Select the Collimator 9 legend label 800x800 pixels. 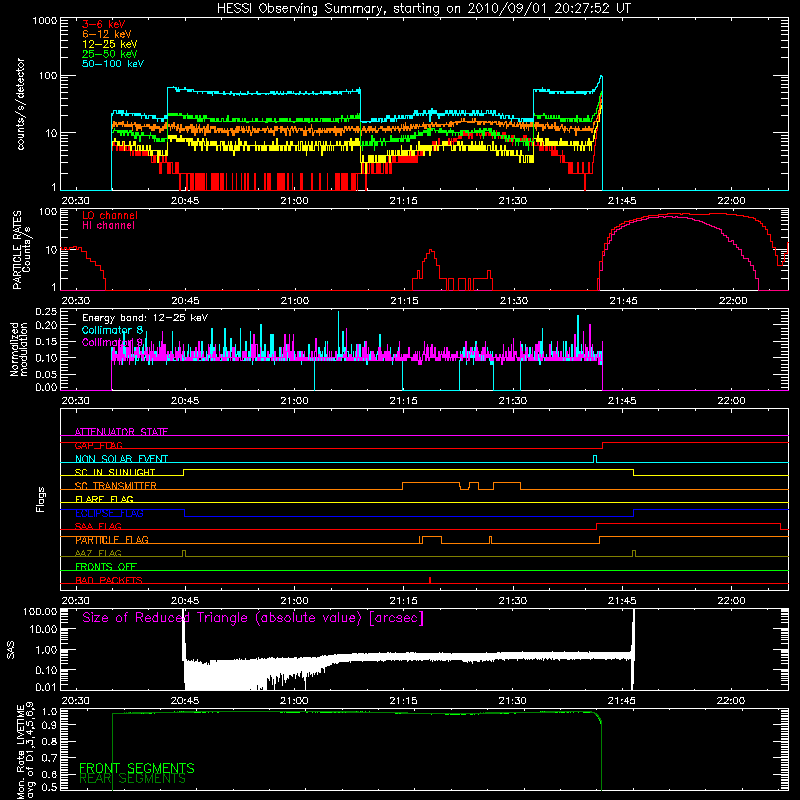coord(112,342)
